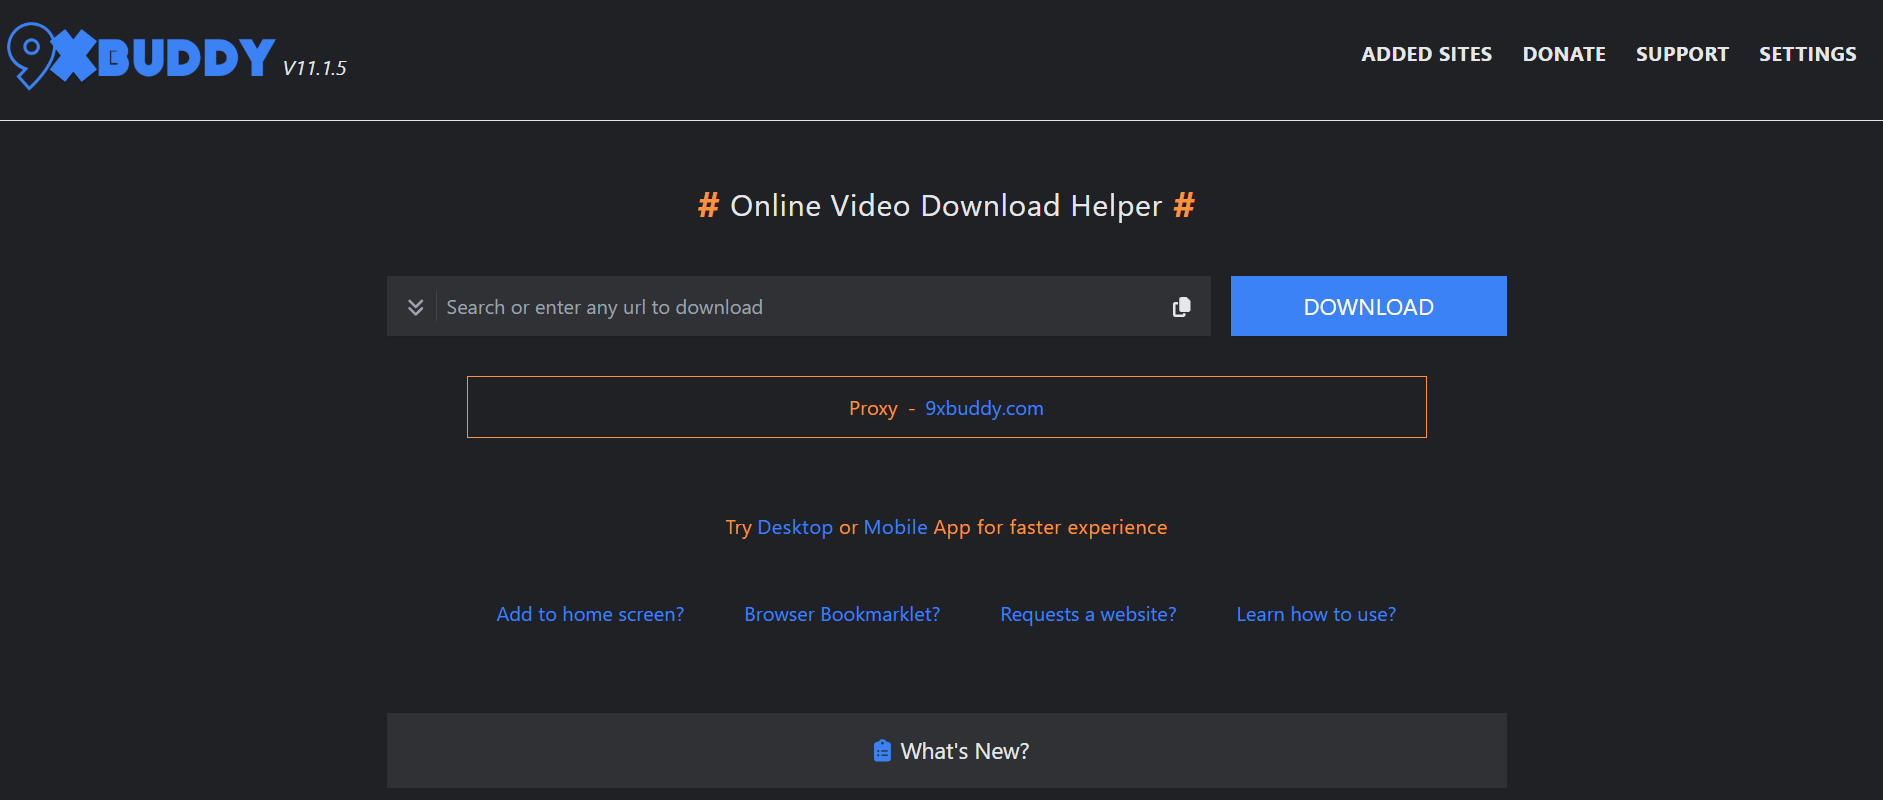Click the 9xbuddy logo
The height and width of the screenshot is (800, 1883).
141,56
